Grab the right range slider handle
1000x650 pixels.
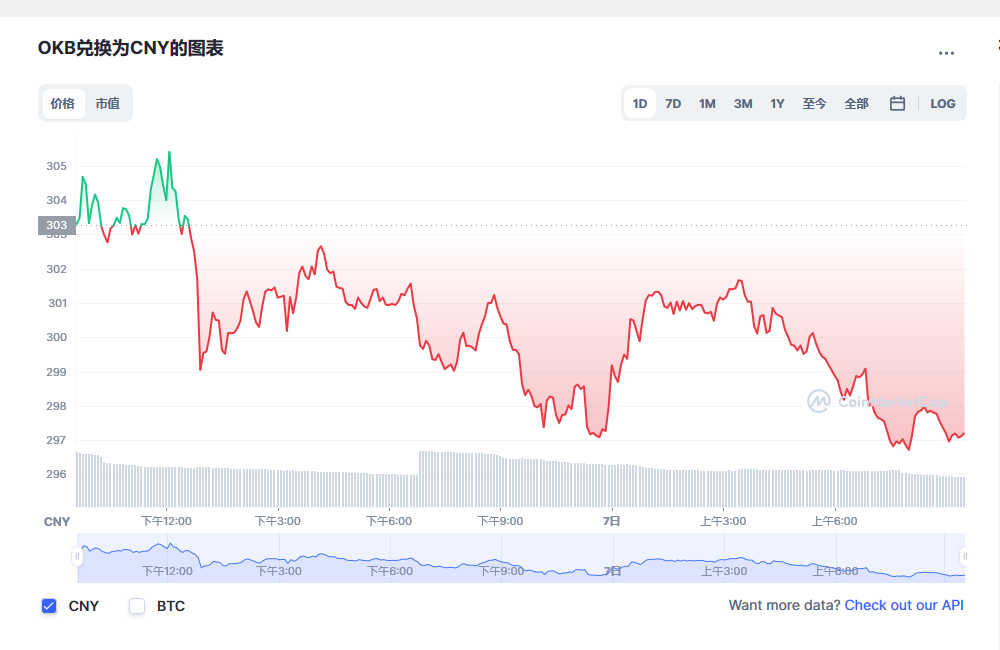click(x=964, y=557)
